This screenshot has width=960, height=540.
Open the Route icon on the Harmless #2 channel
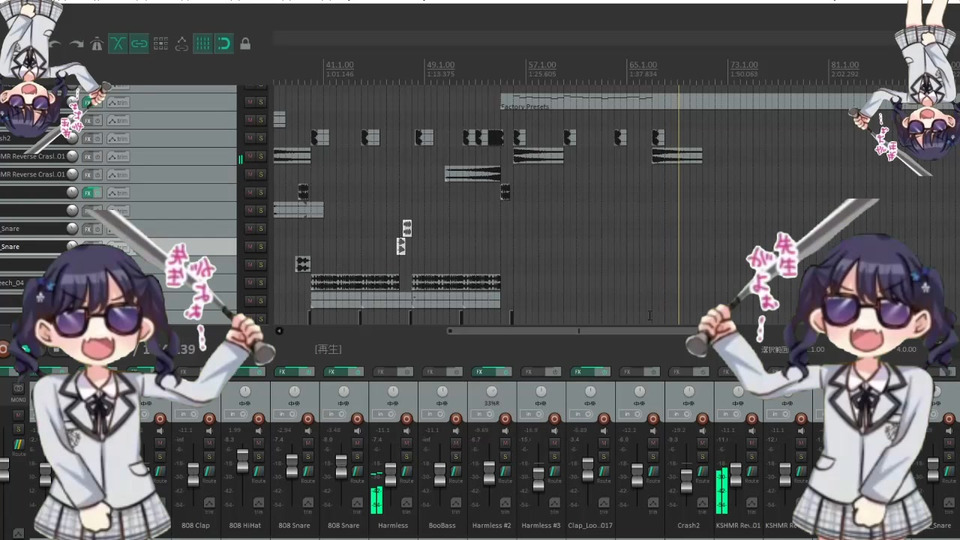pyautogui.click(x=505, y=472)
